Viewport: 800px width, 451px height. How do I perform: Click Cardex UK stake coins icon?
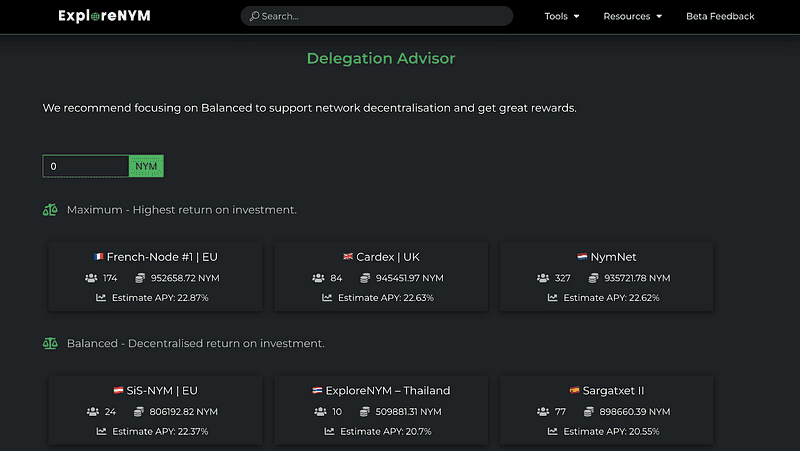click(365, 278)
